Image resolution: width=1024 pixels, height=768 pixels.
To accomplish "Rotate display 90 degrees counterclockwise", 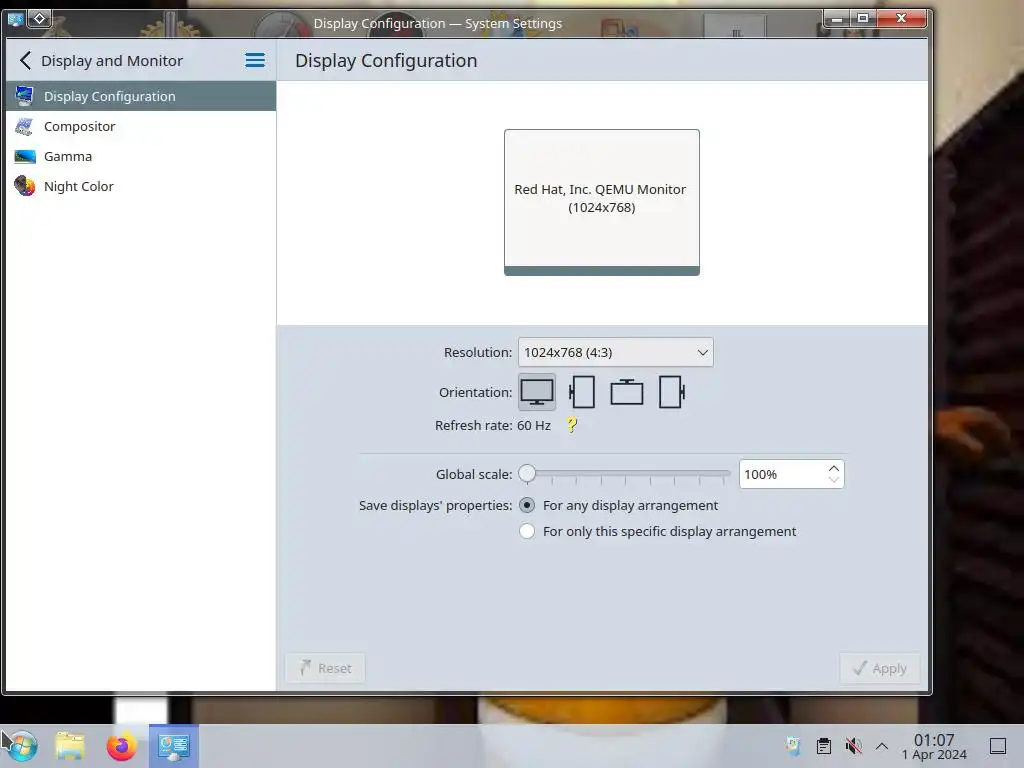I will coord(581,392).
